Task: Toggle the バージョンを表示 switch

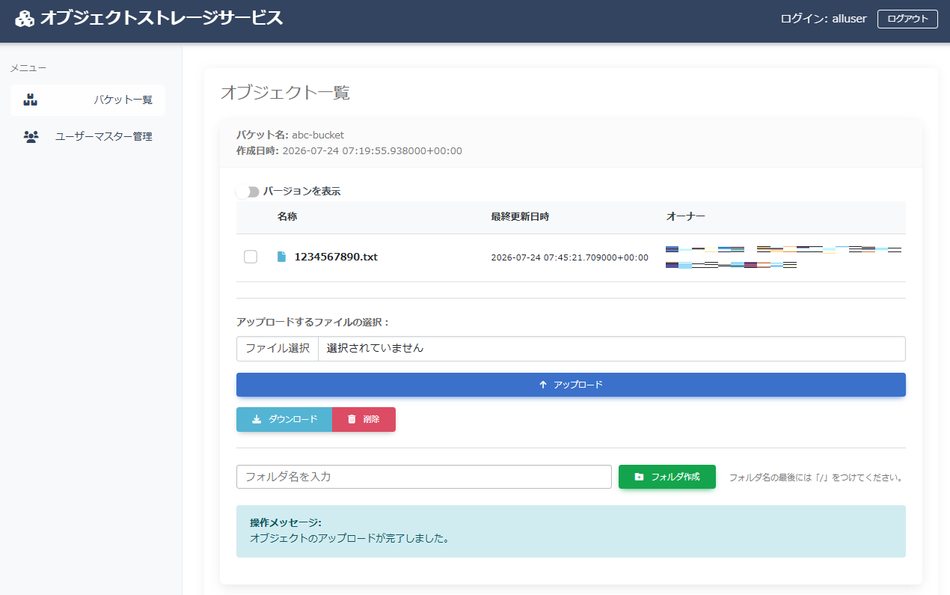Action: pos(248,191)
